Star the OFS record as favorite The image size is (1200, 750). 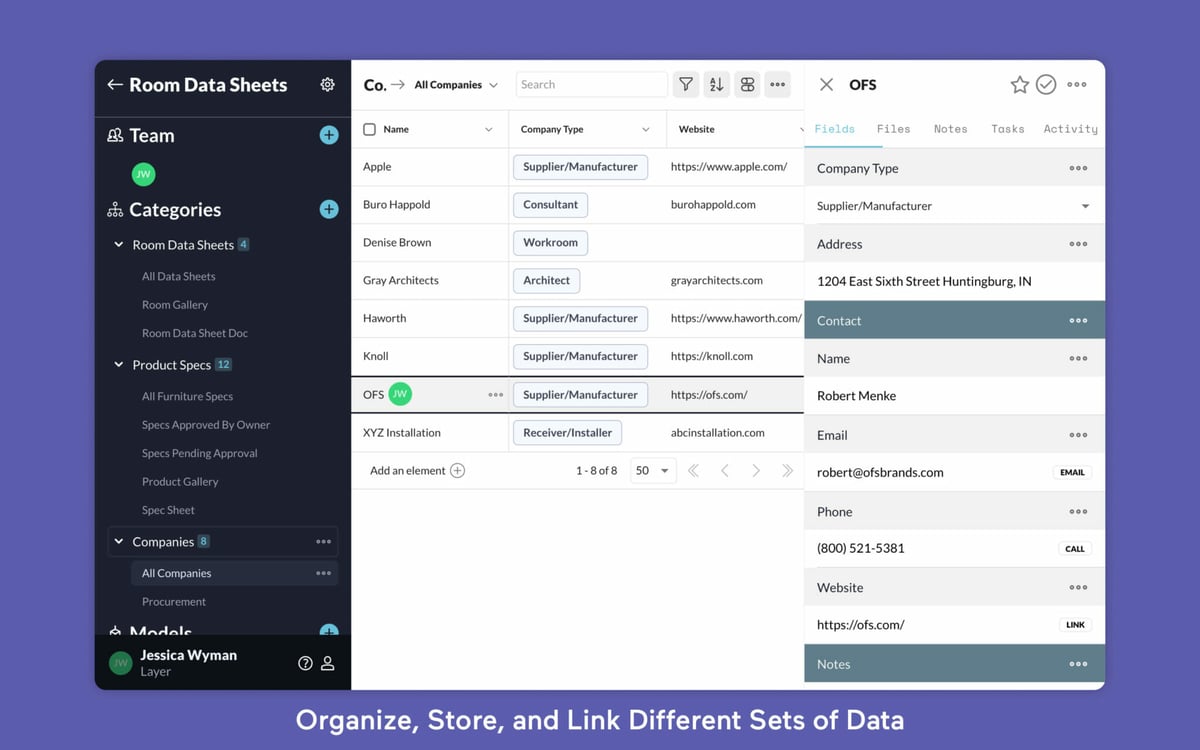pyautogui.click(x=1019, y=85)
